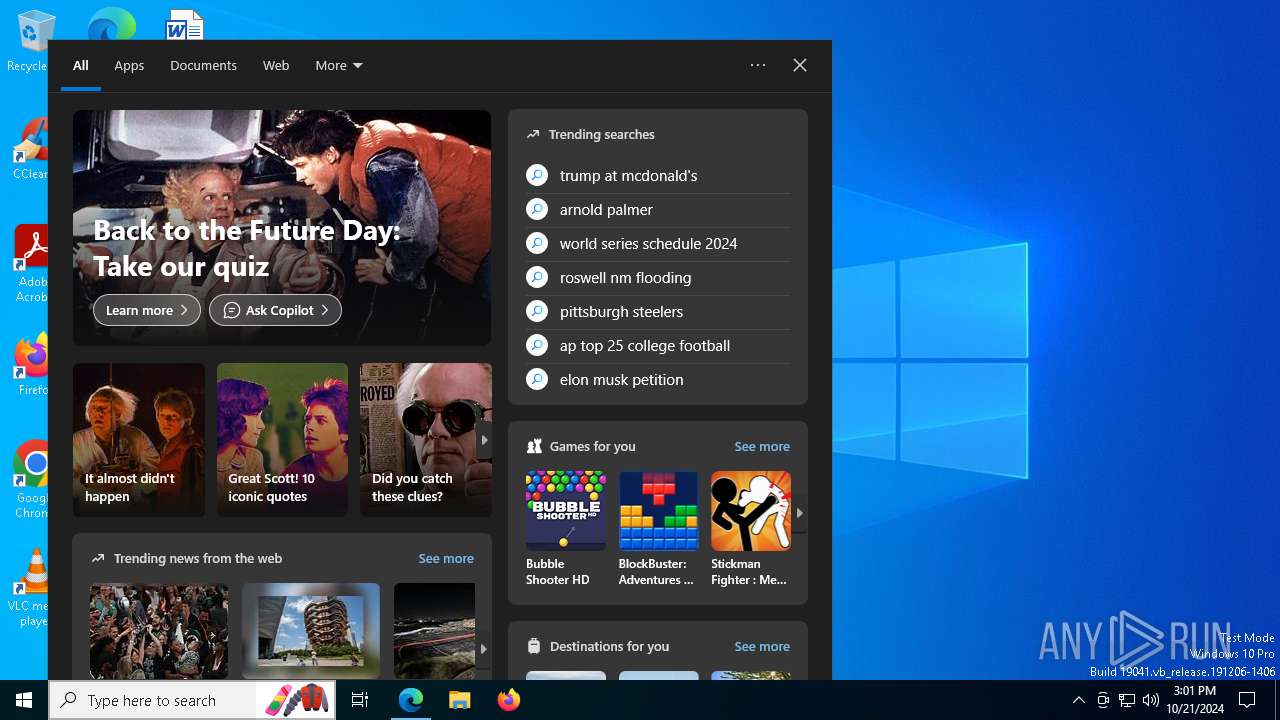Viewport: 1280px width, 720px height.
Task: Open the BlockBuster: Adventures game icon
Action: tap(658, 511)
